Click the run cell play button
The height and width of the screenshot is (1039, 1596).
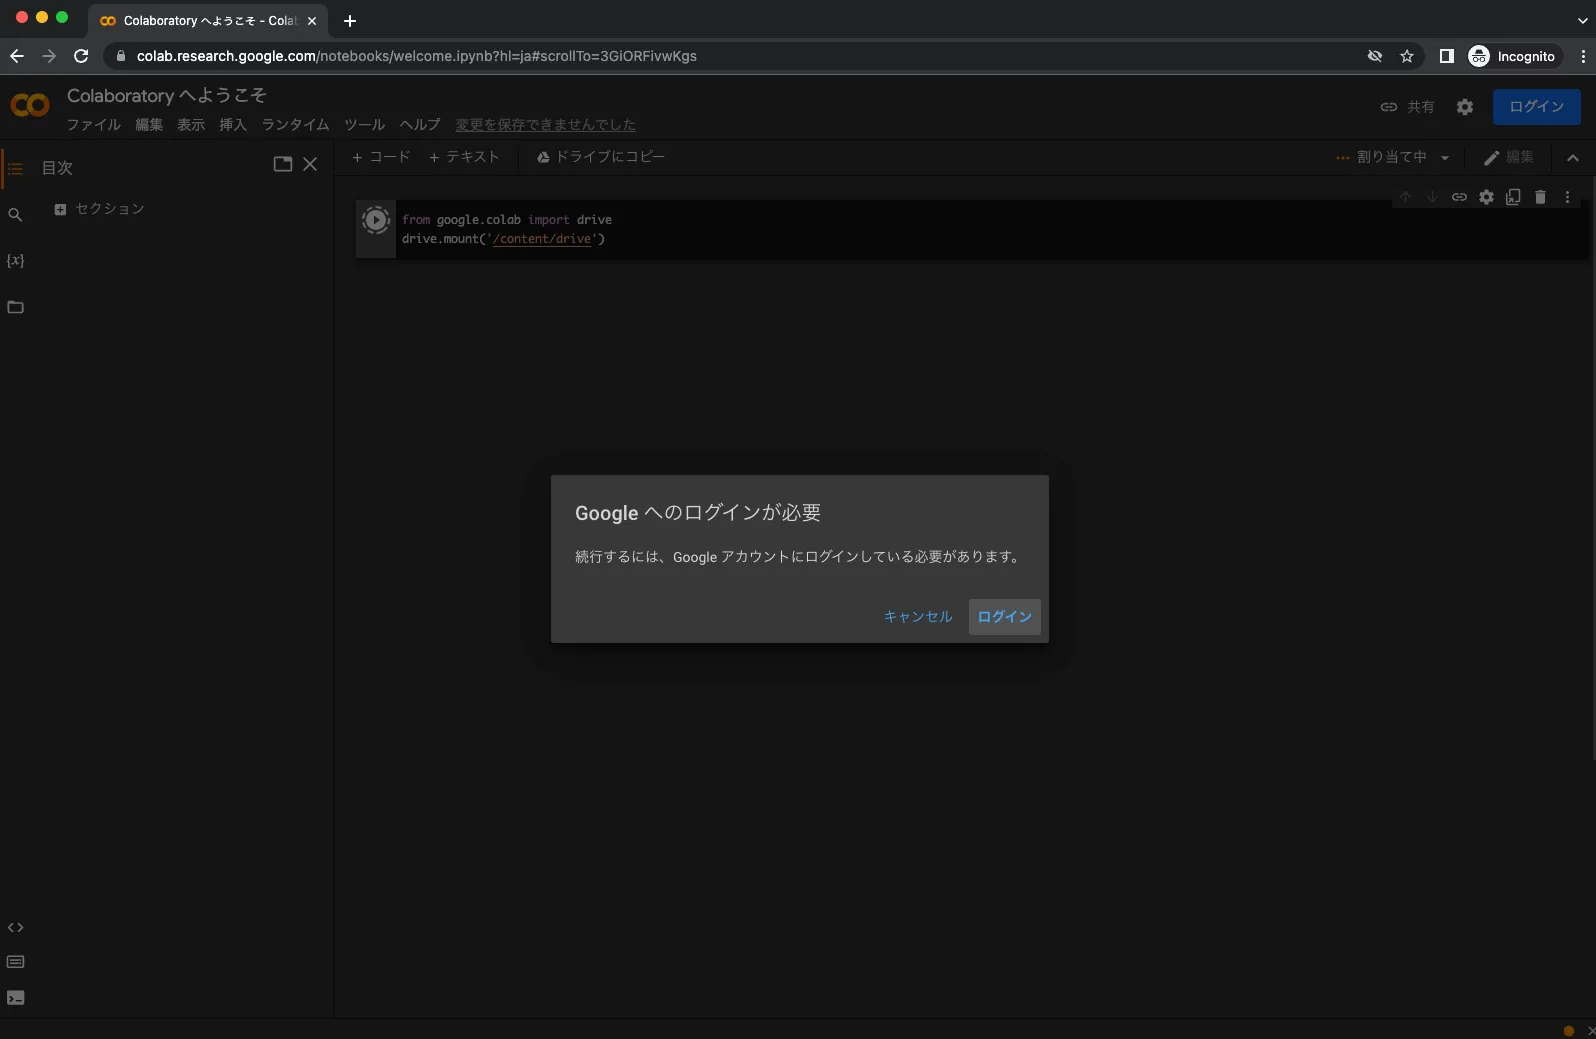coord(376,221)
